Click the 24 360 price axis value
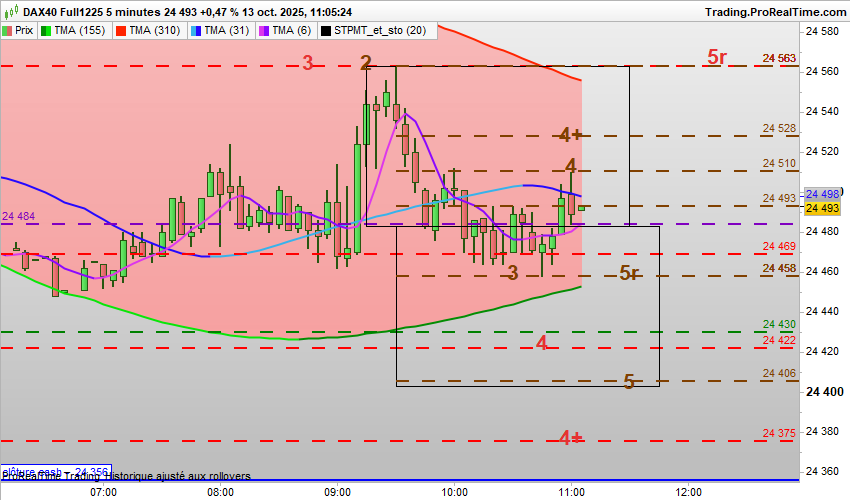This screenshot has width=850, height=500. (822, 471)
